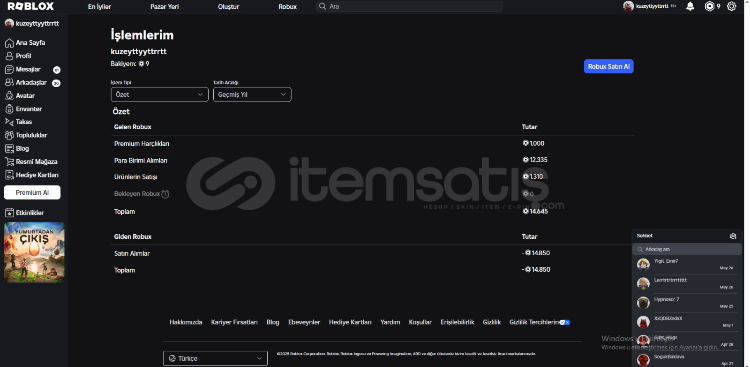Open Oluştur in top navigation
Viewport: 750px width, 367px height.
point(228,7)
